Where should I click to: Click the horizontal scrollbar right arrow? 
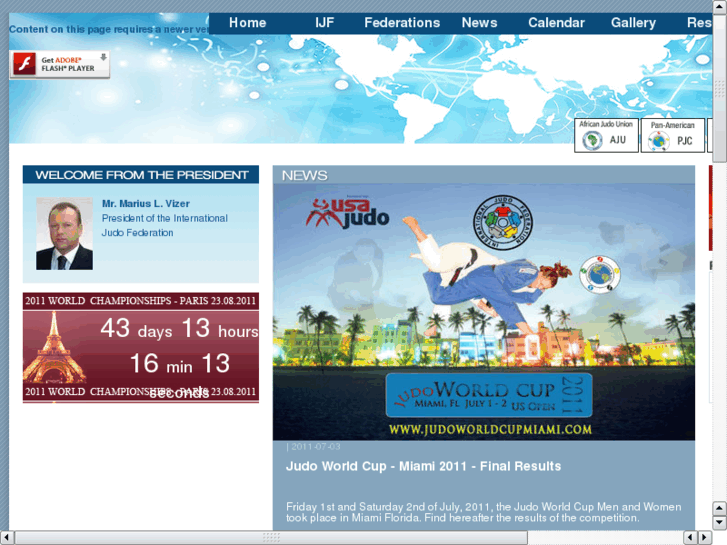pos(705,537)
